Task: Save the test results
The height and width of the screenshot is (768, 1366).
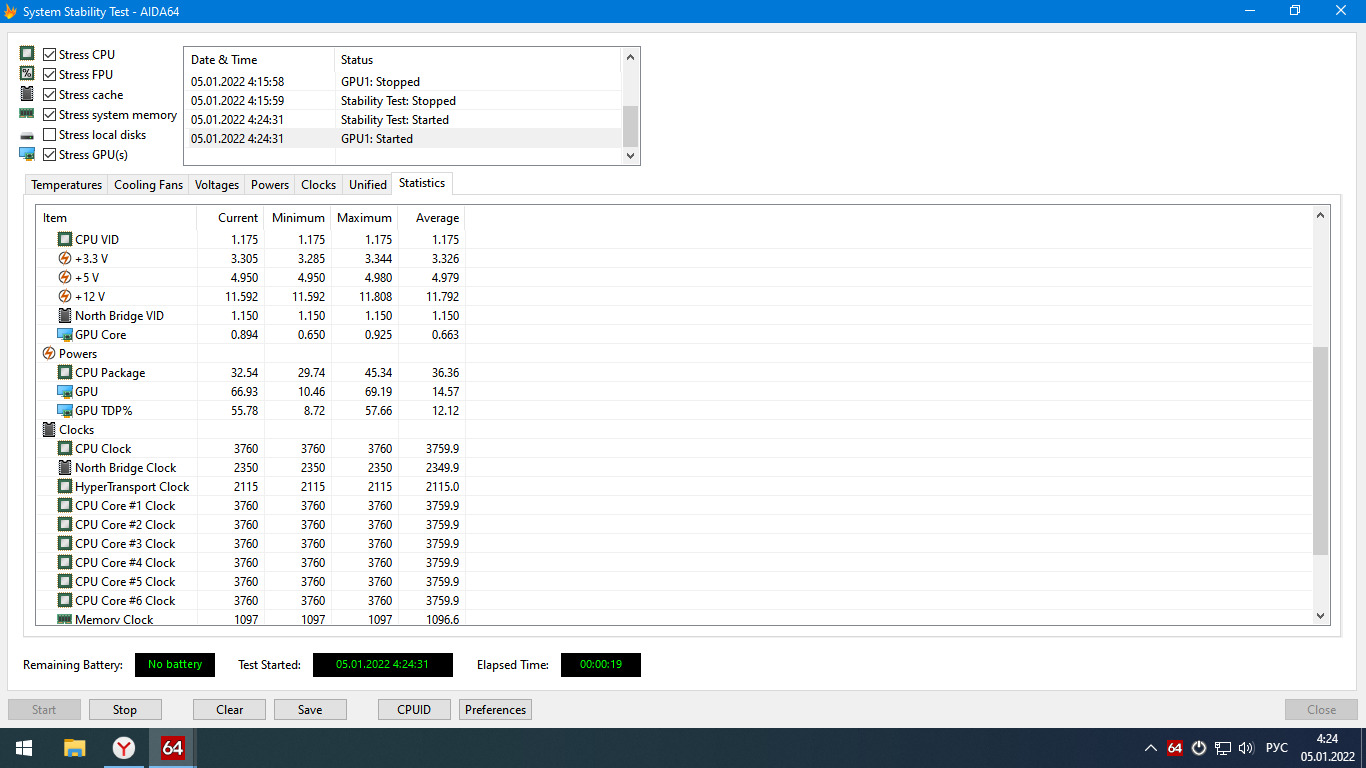Action: (310, 710)
